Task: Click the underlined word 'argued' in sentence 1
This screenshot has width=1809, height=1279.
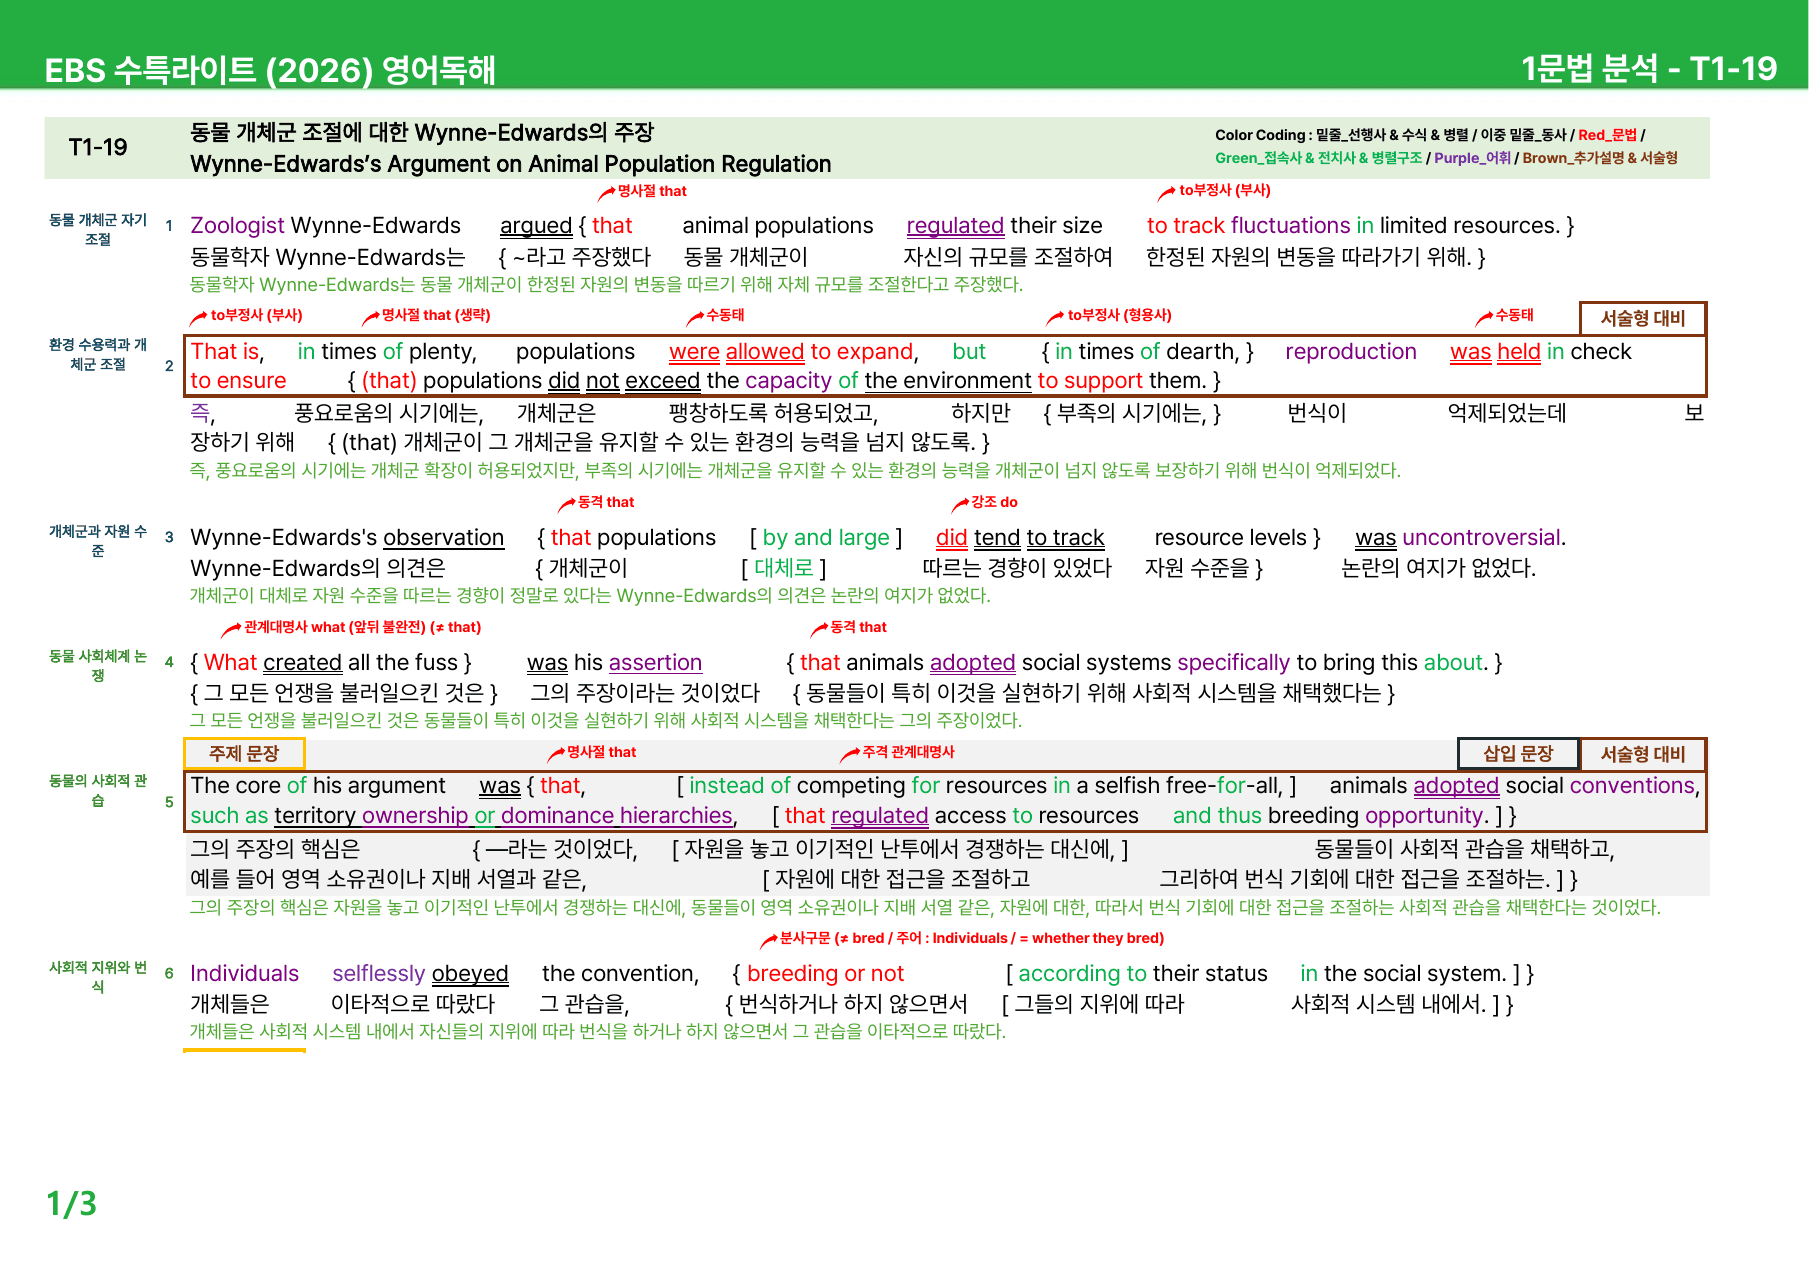Action: 536,226
